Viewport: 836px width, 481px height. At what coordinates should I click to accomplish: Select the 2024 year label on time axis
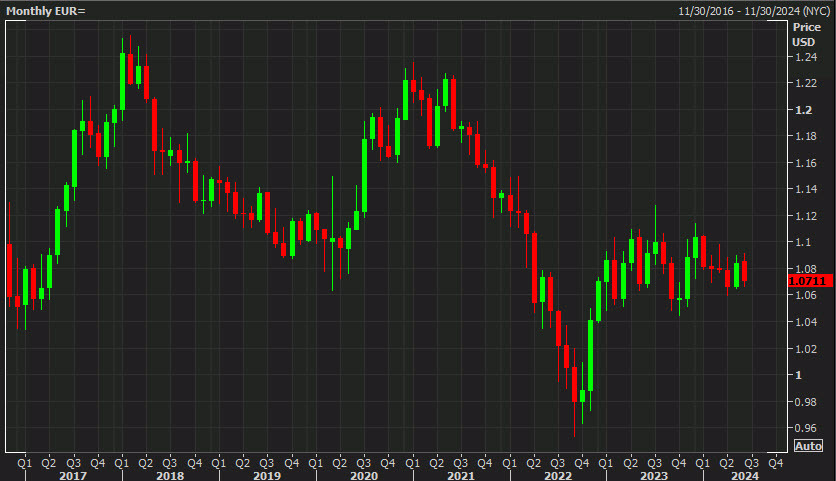(x=745, y=476)
